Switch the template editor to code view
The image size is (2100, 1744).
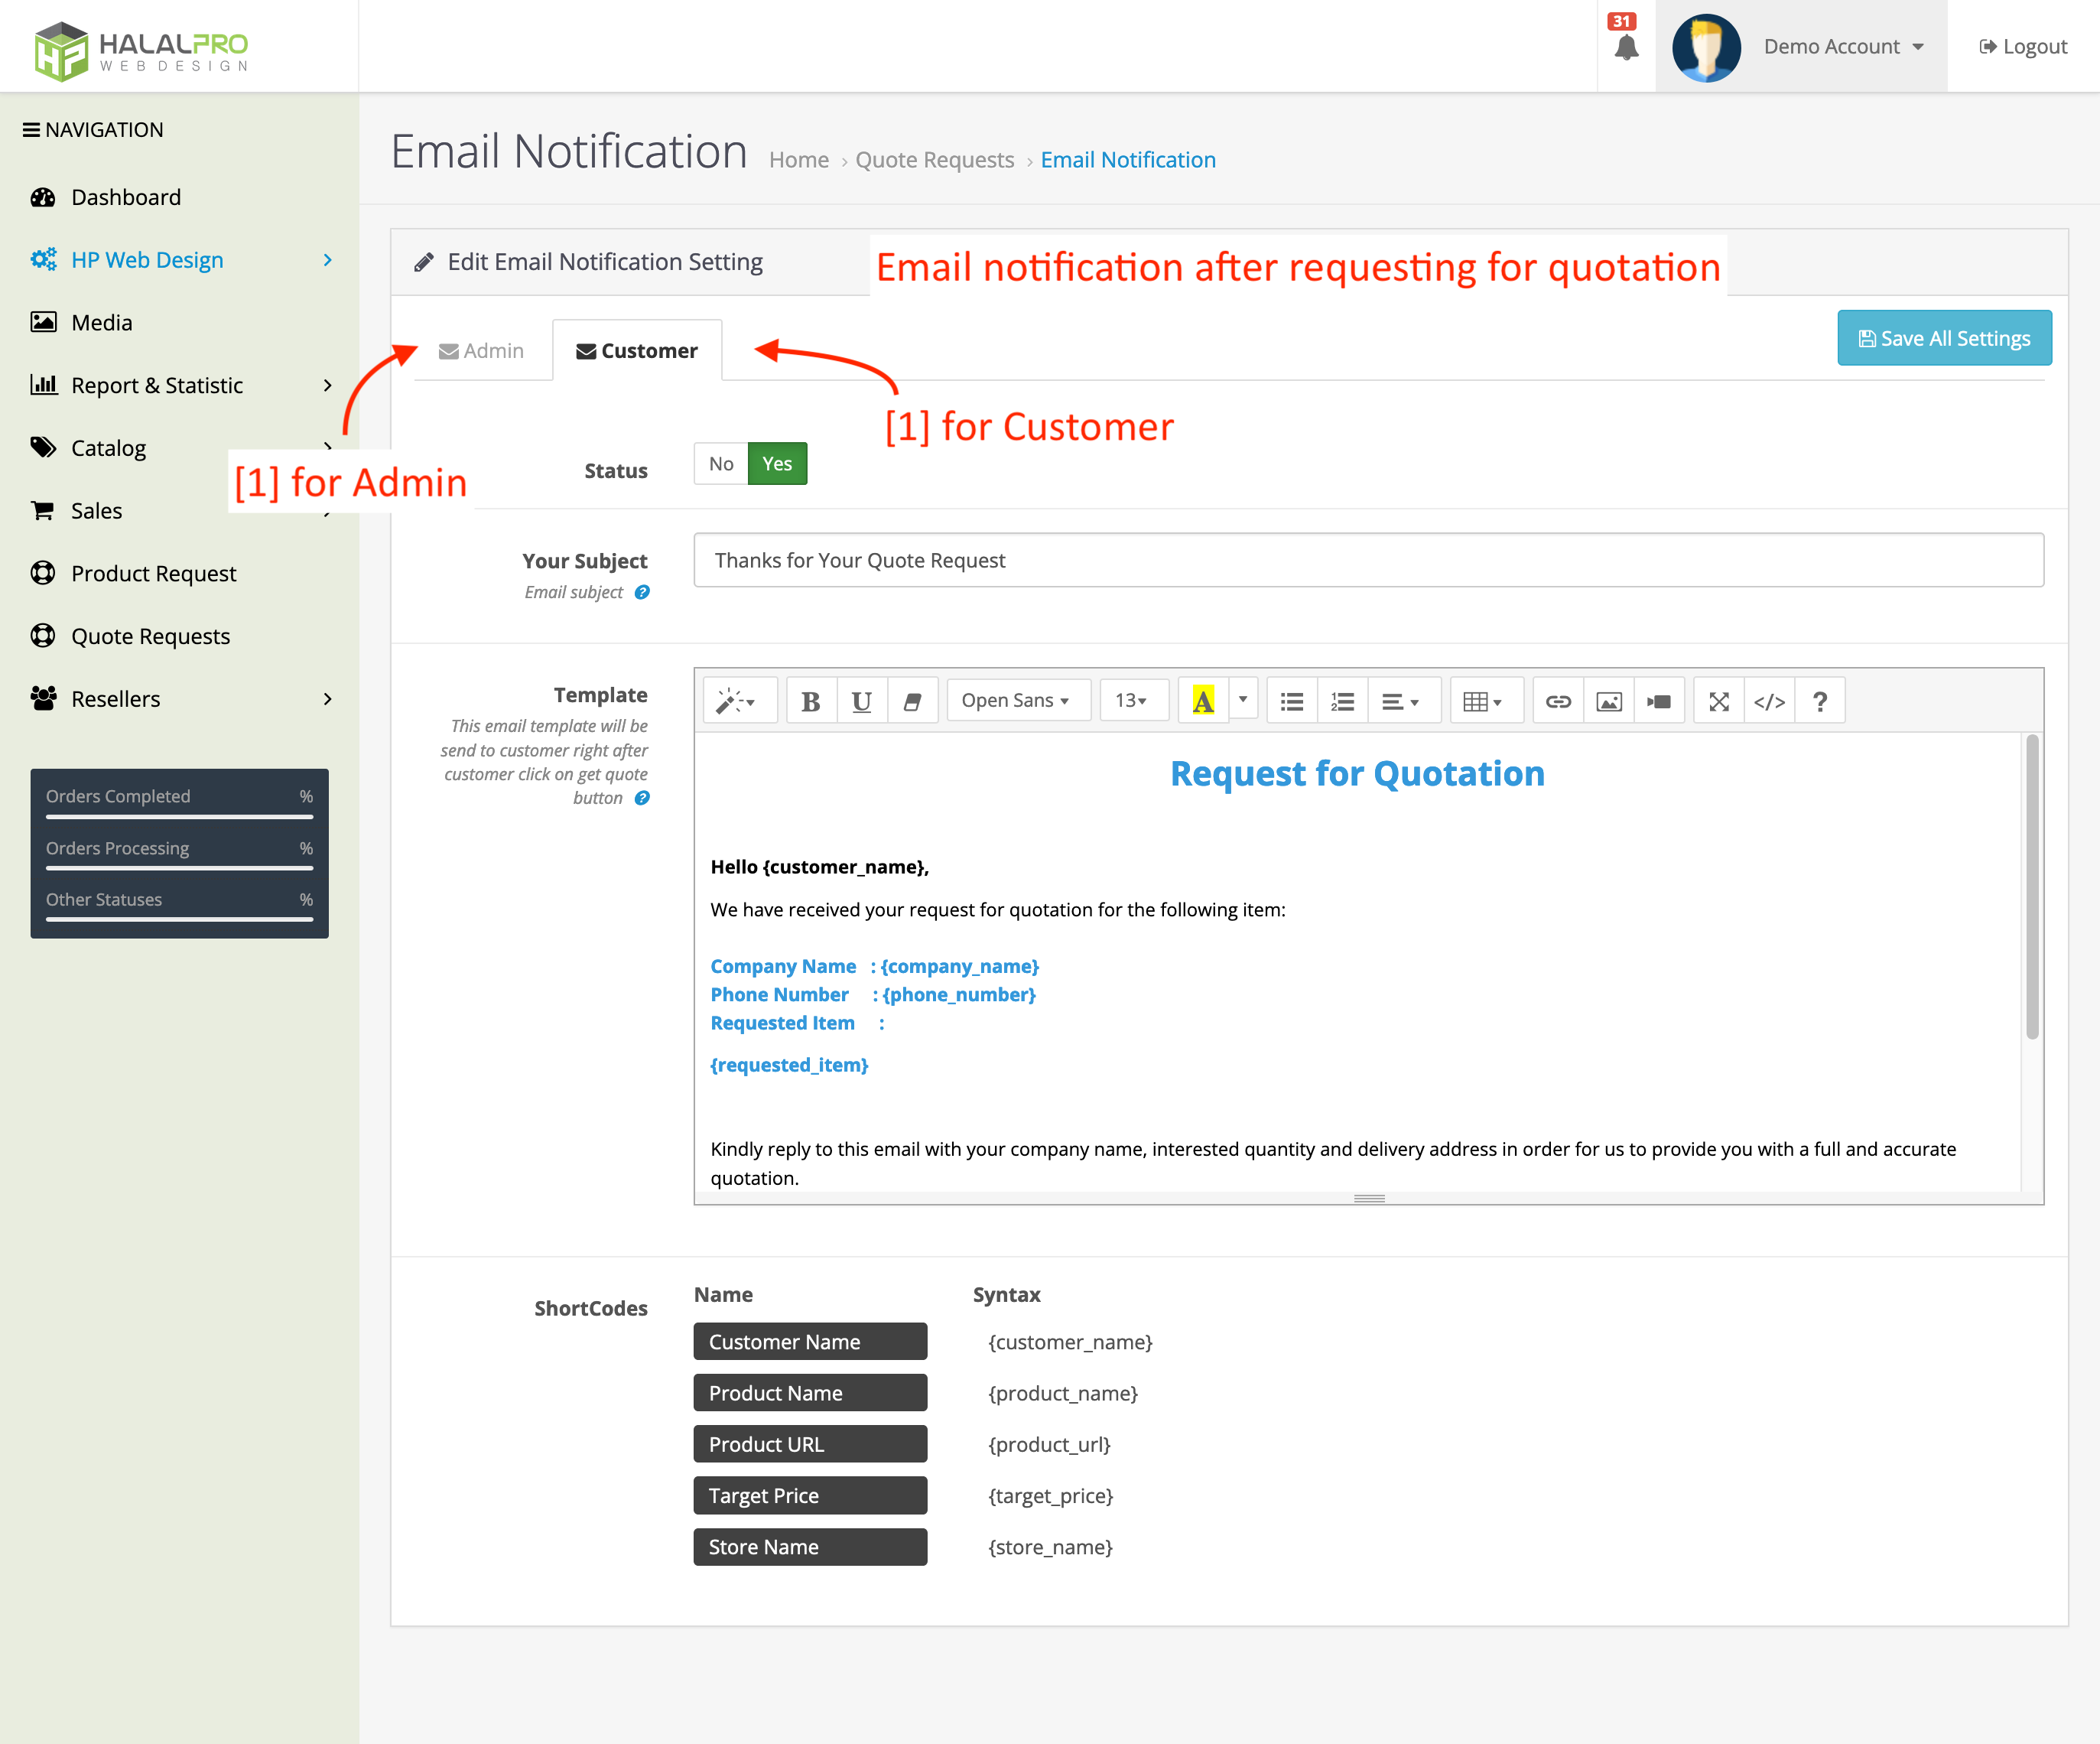(x=1769, y=700)
